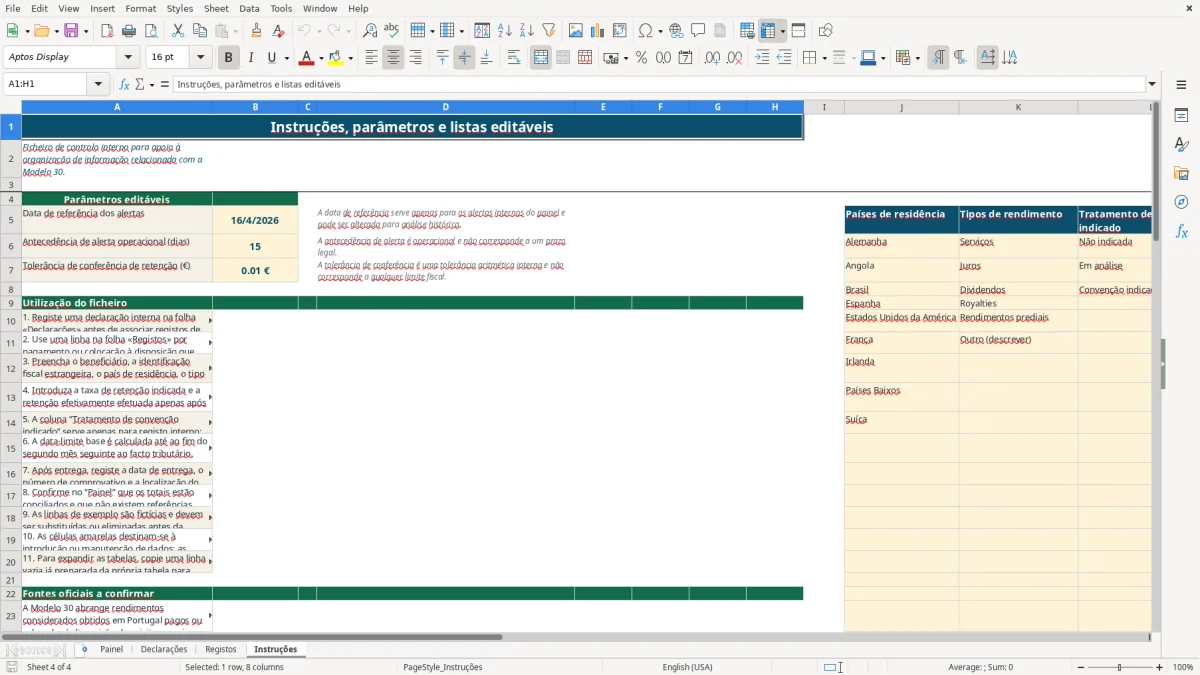Copy the selection
This screenshot has height=675, width=1200.
click(x=199, y=31)
